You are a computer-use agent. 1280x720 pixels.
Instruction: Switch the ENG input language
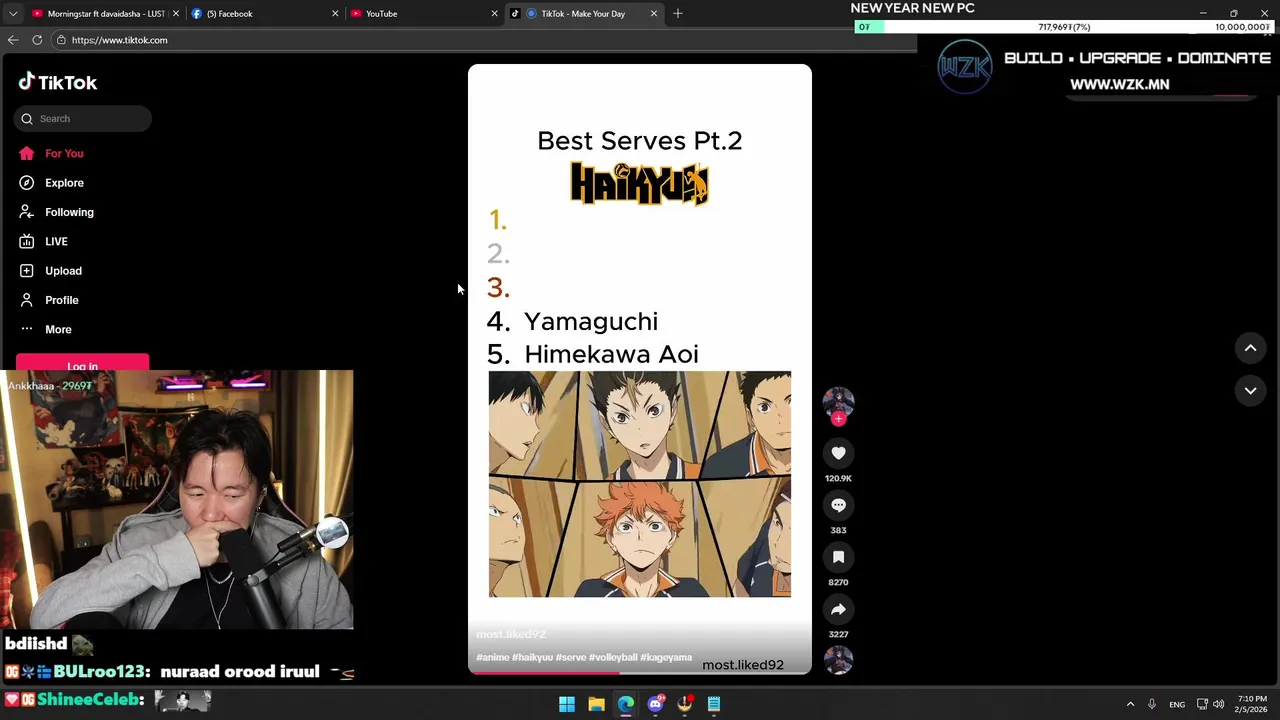(1177, 704)
